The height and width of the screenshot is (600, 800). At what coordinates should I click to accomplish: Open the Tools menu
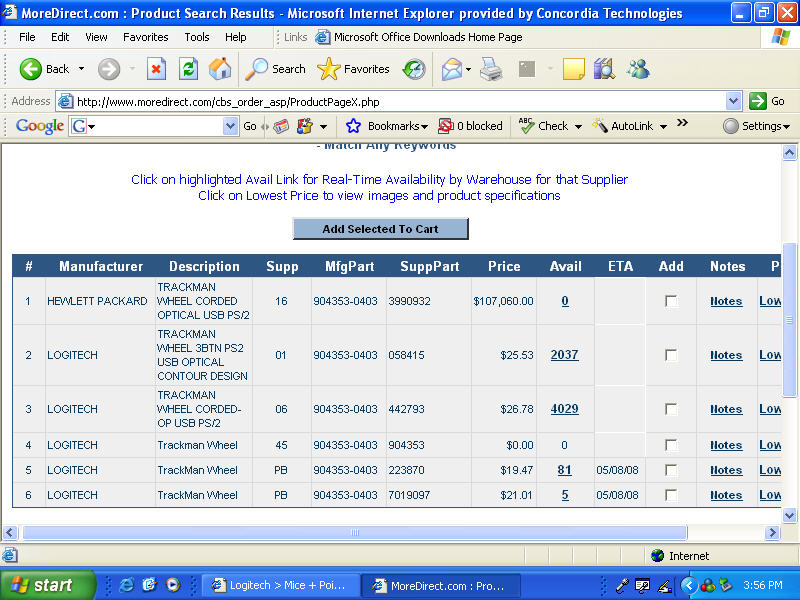tap(197, 37)
